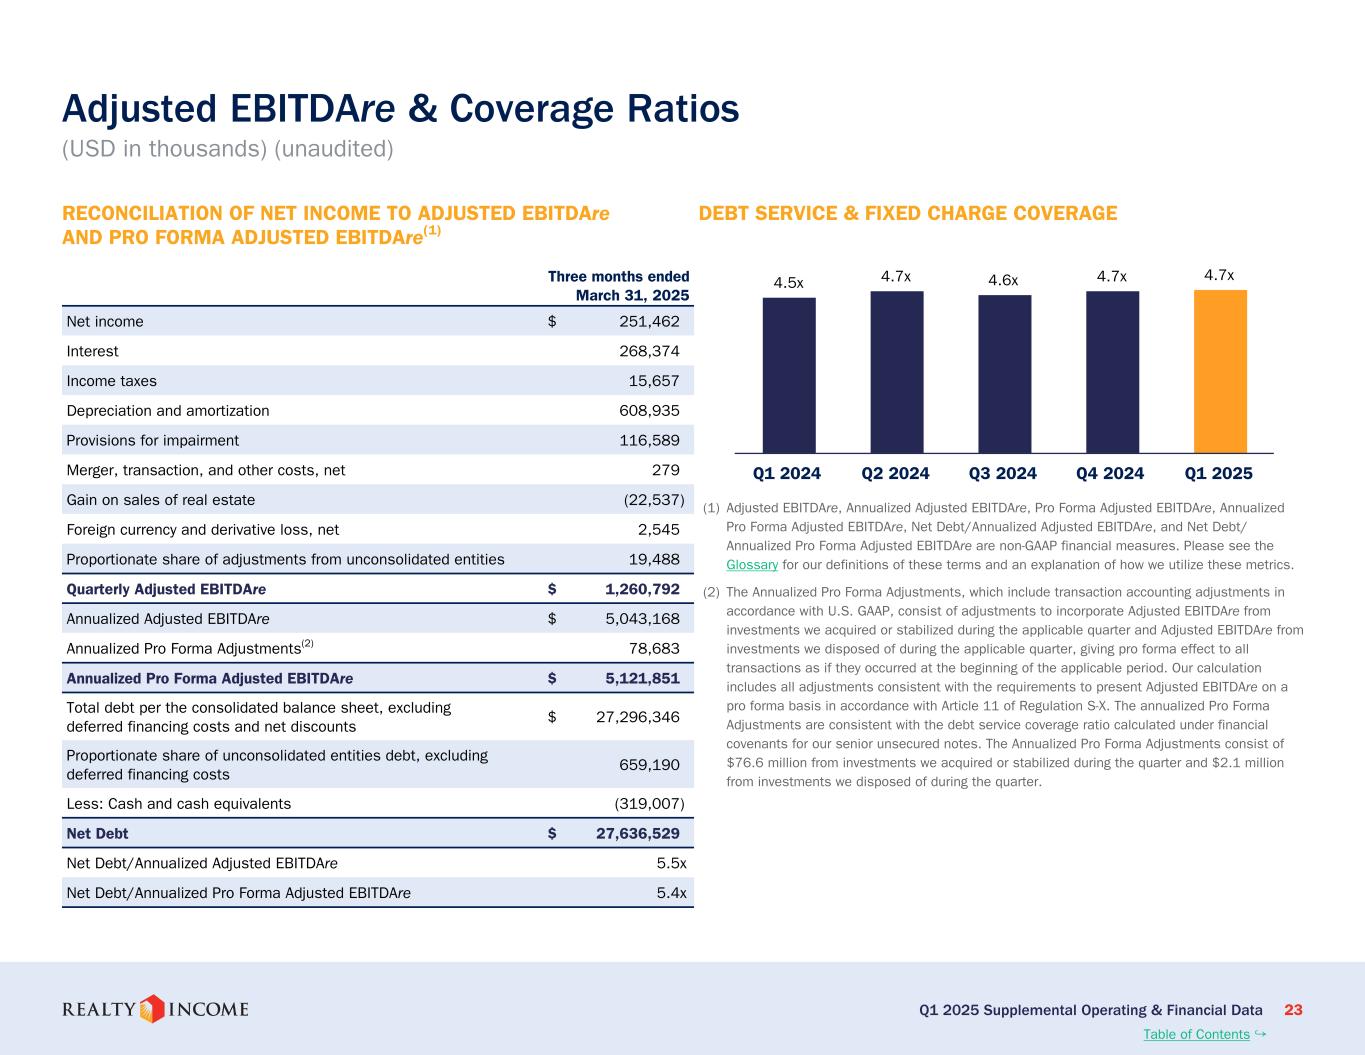Image resolution: width=1365 pixels, height=1055 pixels.
Task: Click the Annualized Pro Forma Adjustments row
Action: tap(377, 648)
